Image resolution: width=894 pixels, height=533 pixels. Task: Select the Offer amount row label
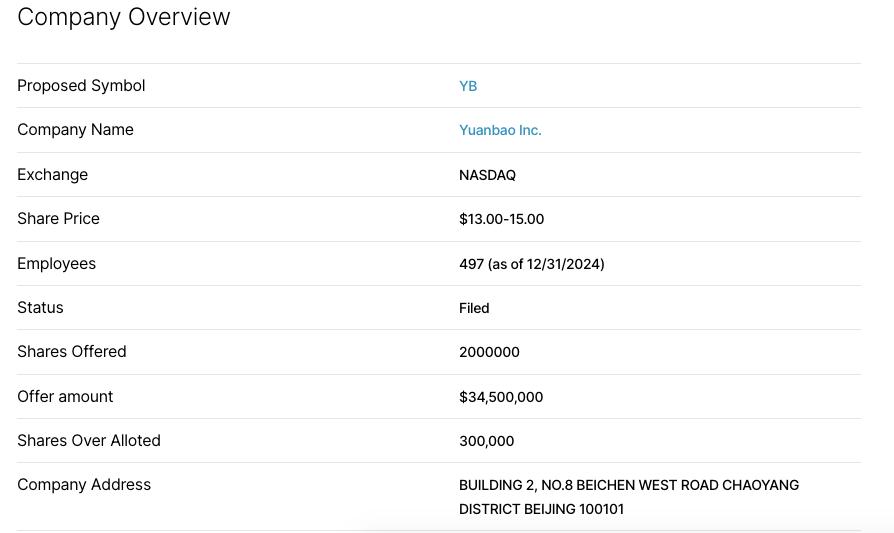point(65,397)
